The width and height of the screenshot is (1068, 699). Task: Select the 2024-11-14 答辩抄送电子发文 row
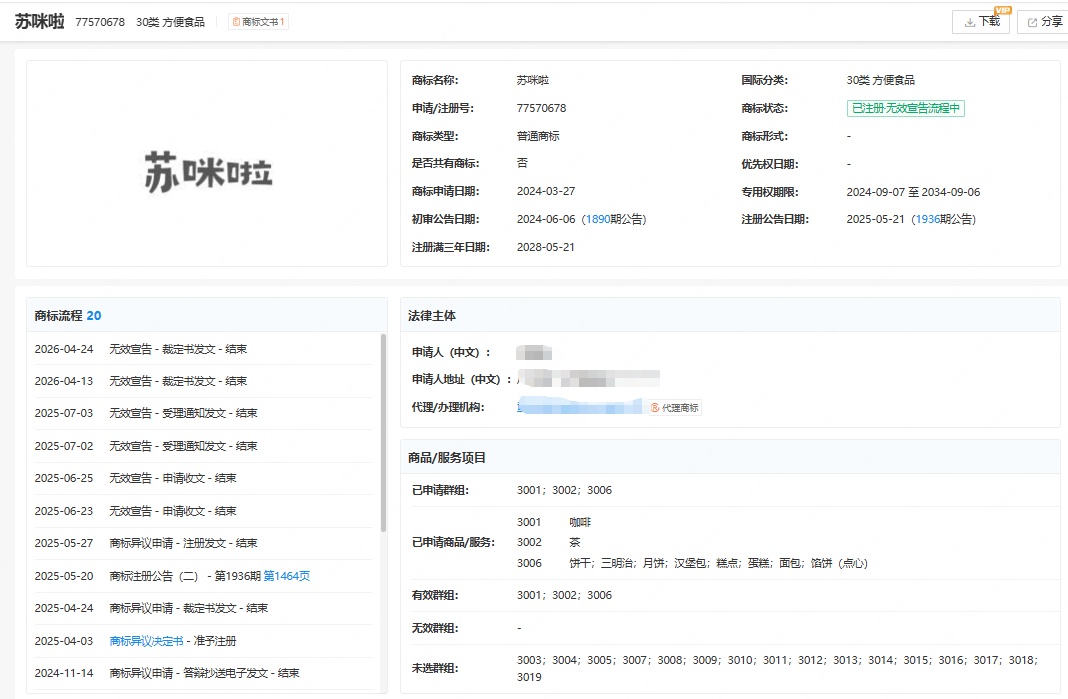point(203,673)
